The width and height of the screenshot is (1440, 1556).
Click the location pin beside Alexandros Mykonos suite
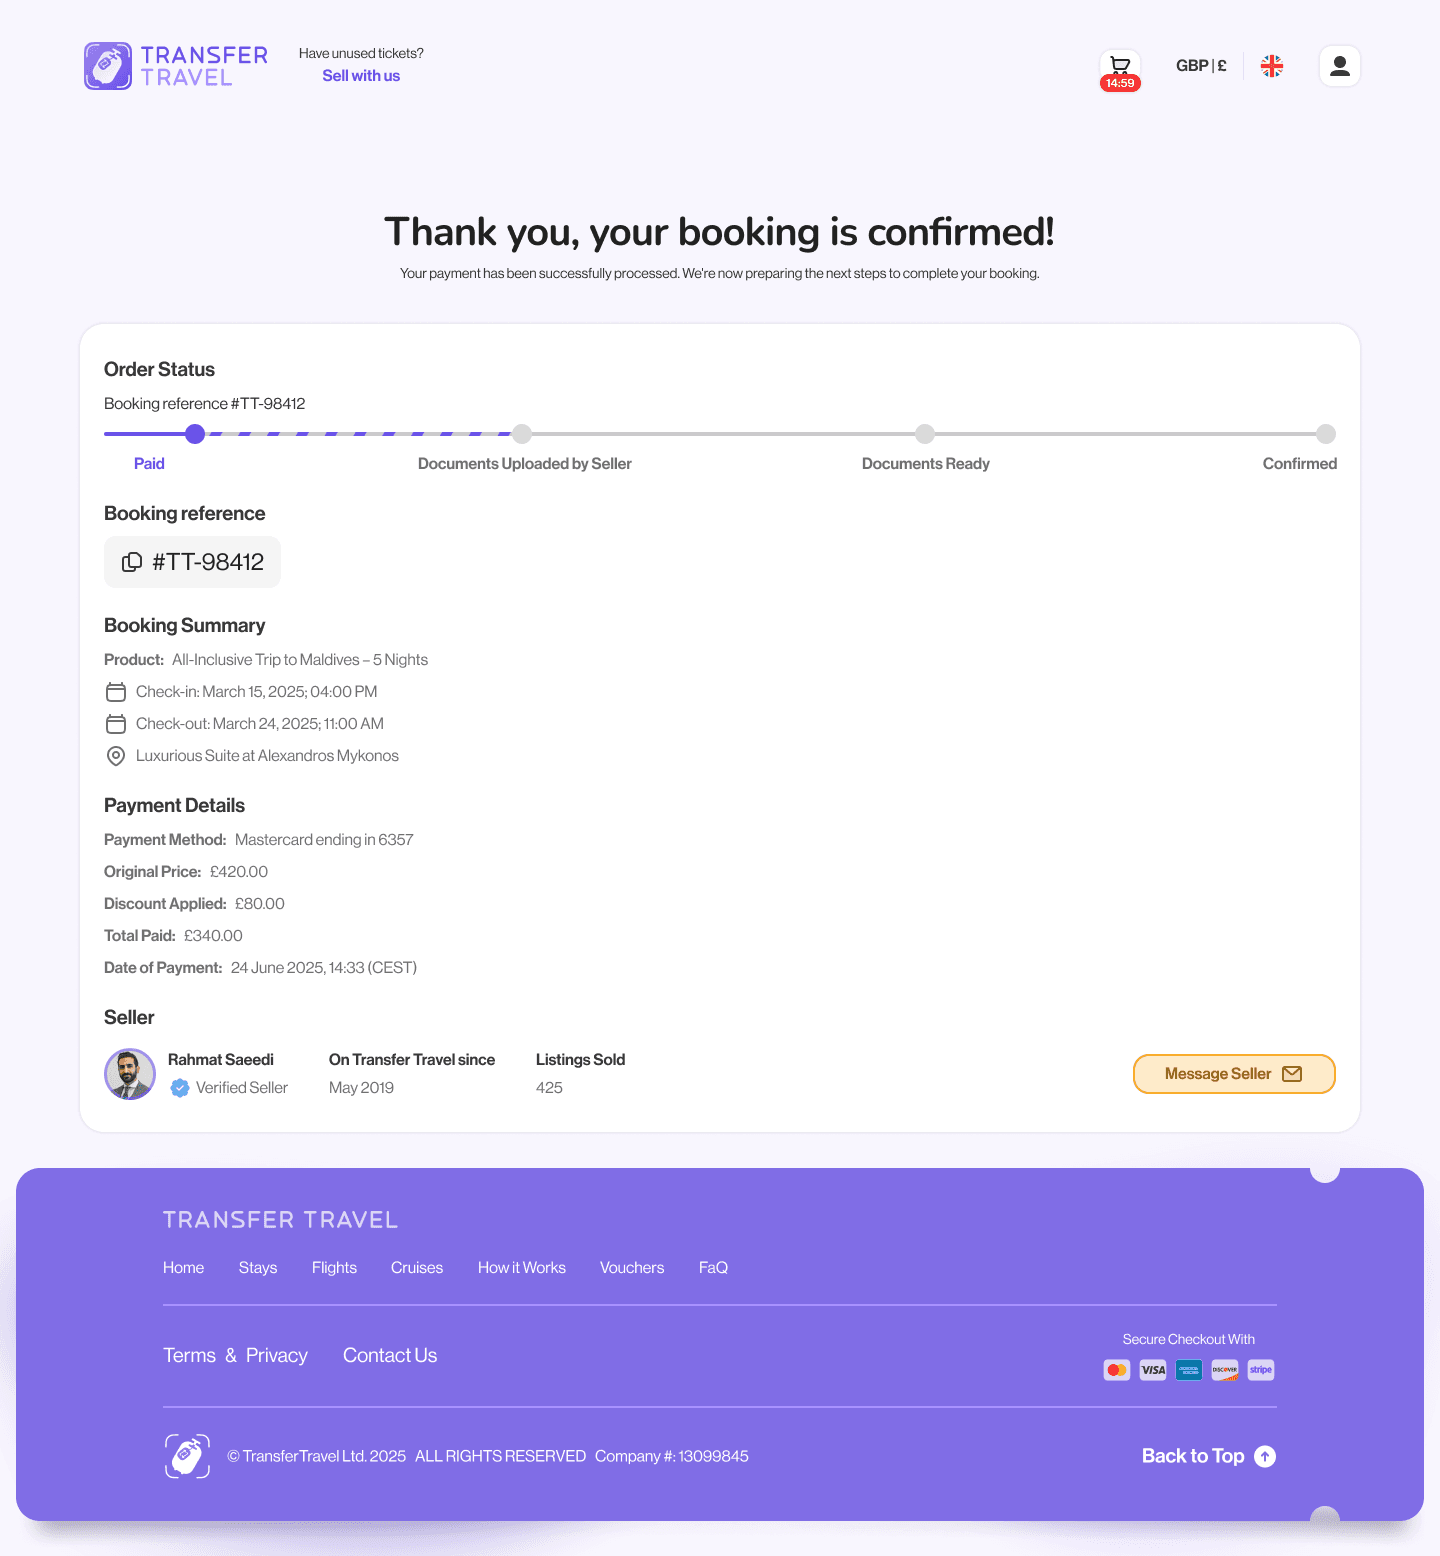(x=116, y=756)
